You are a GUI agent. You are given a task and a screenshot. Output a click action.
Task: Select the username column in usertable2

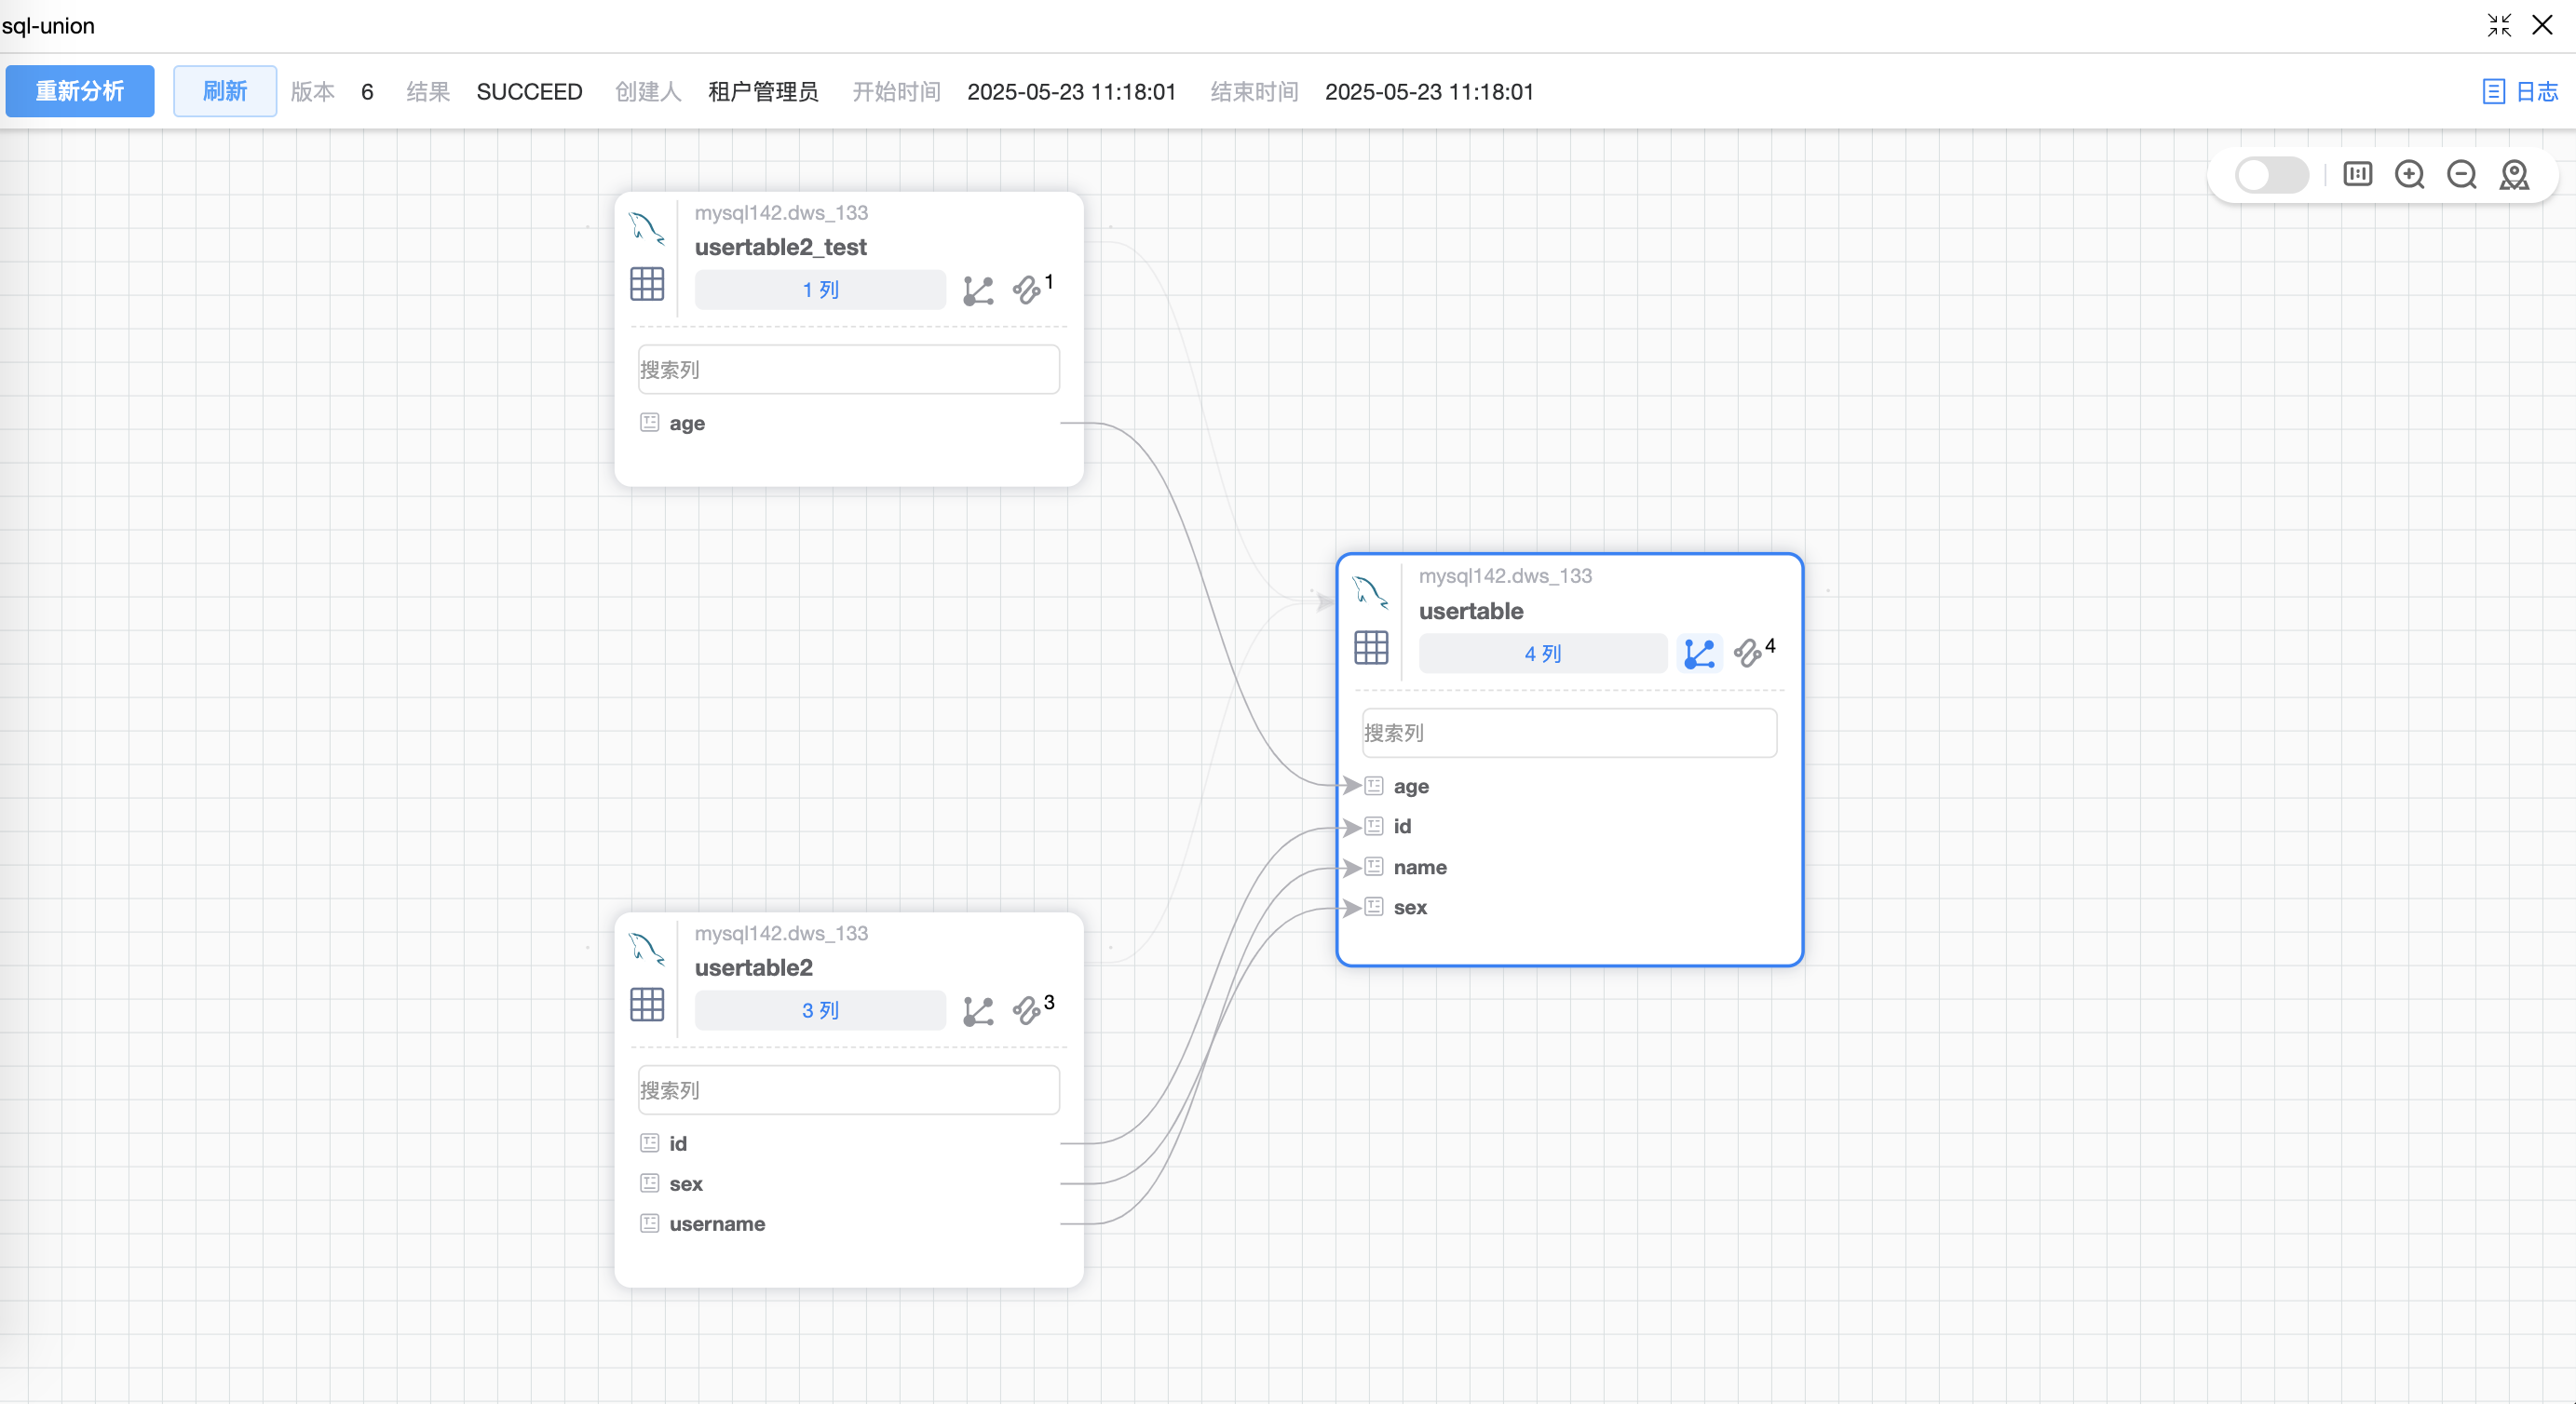coord(716,1224)
